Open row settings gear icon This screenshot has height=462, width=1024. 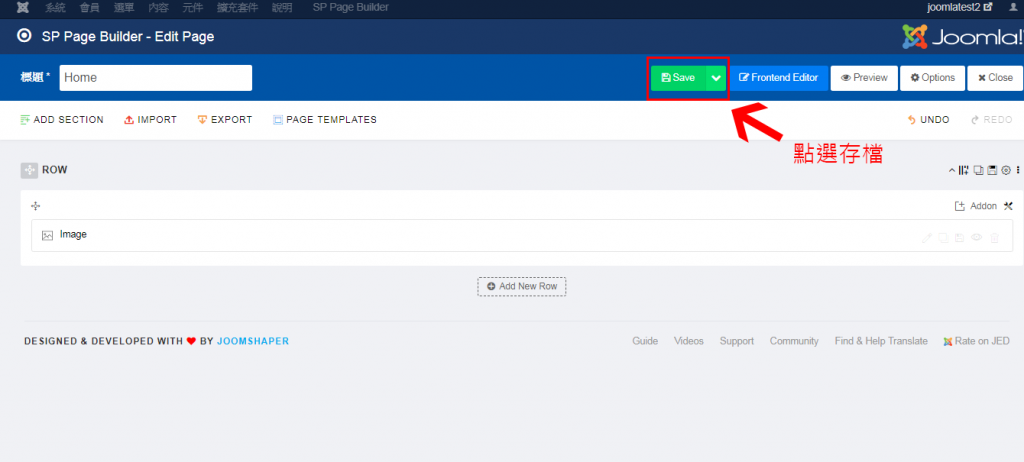point(1005,170)
